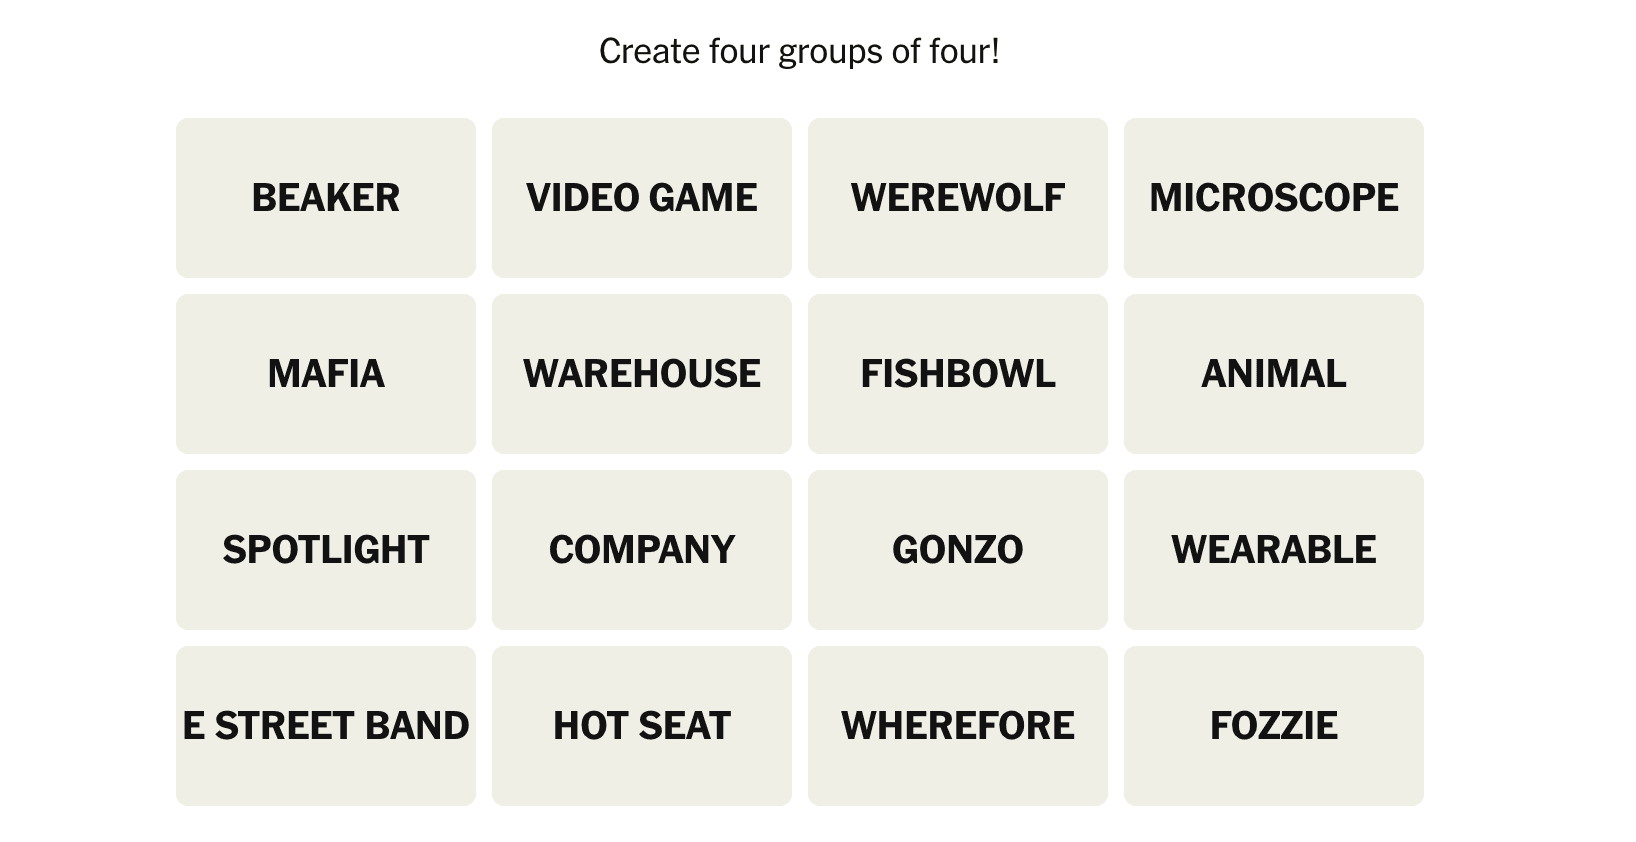Select the E STREET BAND tile
The height and width of the screenshot is (842, 1636).
click(326, 726)
